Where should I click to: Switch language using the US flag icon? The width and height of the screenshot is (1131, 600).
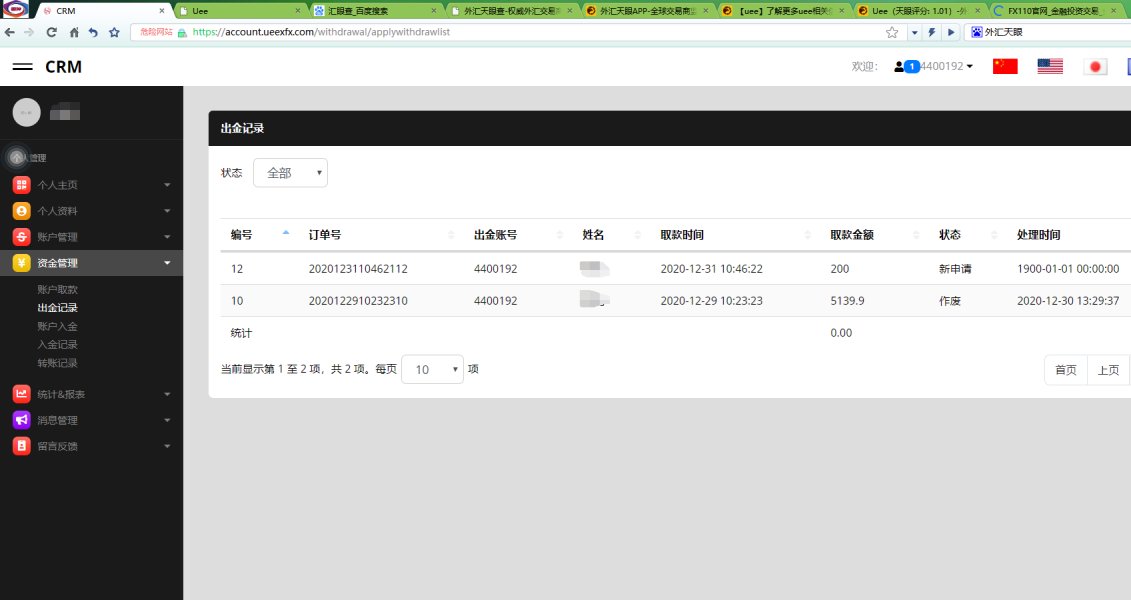click(1050, 67)
